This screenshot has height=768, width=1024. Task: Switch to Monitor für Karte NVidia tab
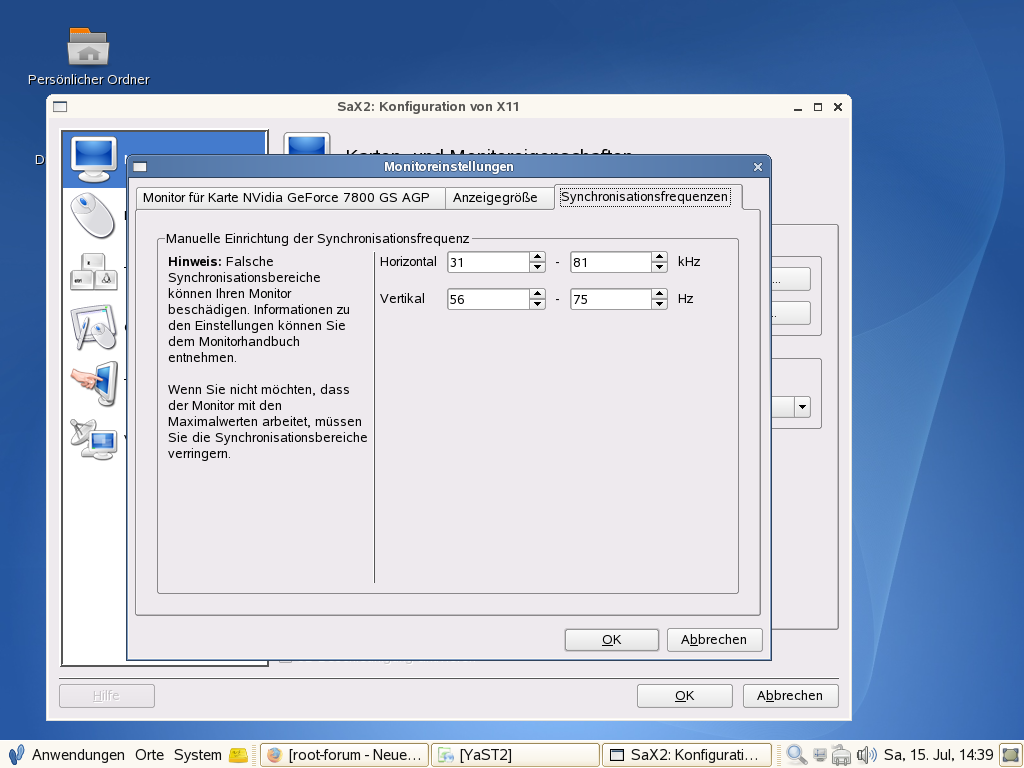coord(291,198)
